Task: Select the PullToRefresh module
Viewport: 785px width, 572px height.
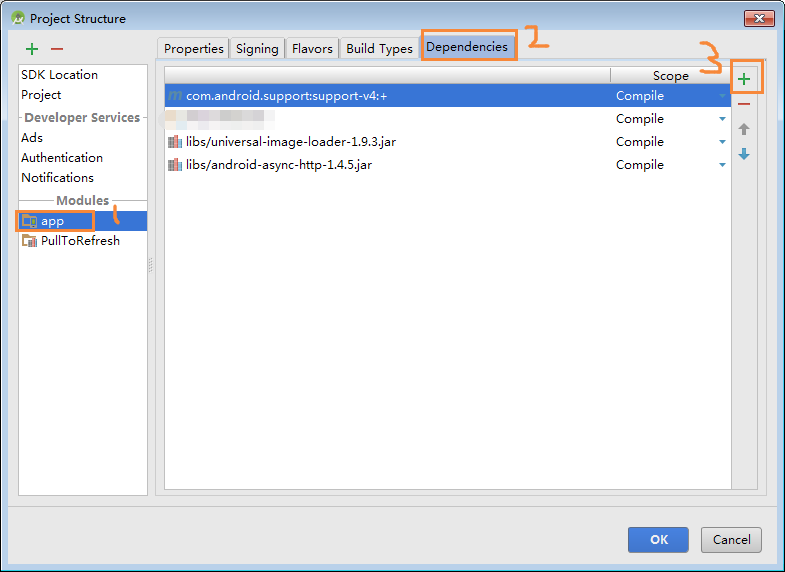Action: [x=80, y=241]
